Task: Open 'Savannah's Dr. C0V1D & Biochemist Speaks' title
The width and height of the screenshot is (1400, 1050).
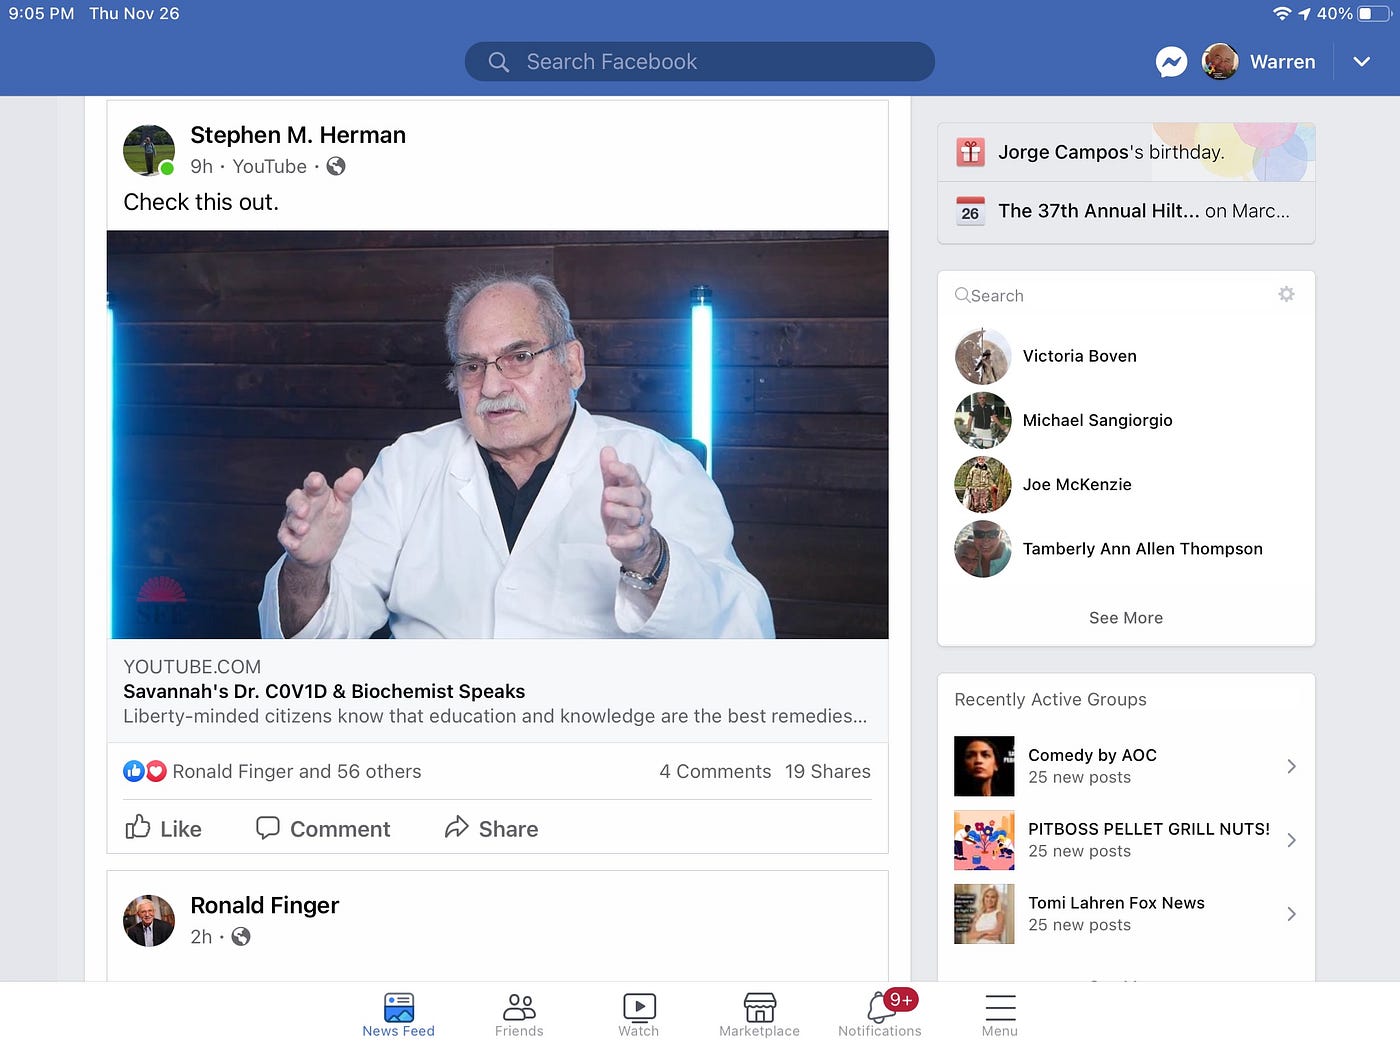Action: (324, 691)
